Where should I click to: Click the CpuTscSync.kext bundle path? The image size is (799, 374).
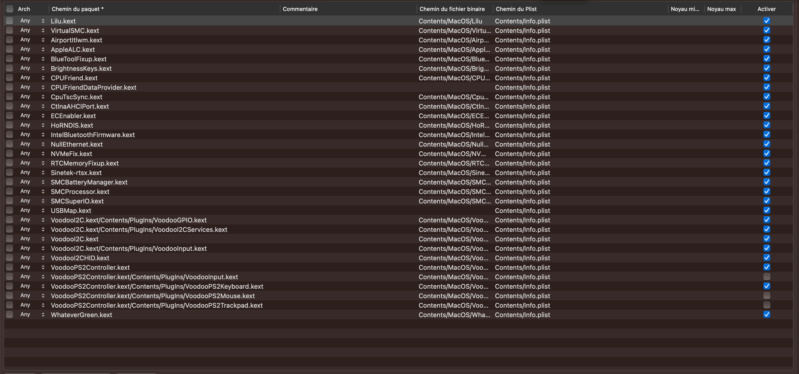click(76, 97)
